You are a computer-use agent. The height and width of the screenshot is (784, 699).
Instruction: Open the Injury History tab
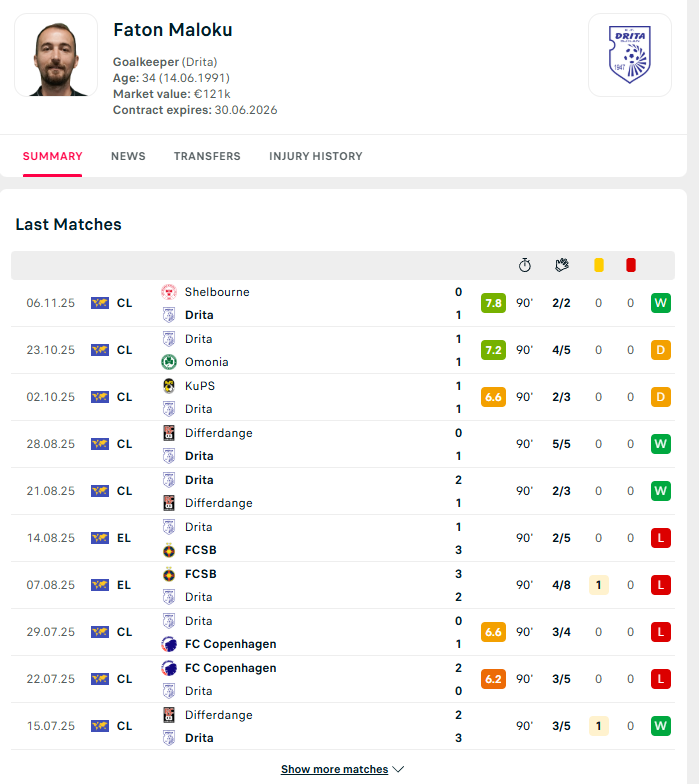[x=316, y=156]
